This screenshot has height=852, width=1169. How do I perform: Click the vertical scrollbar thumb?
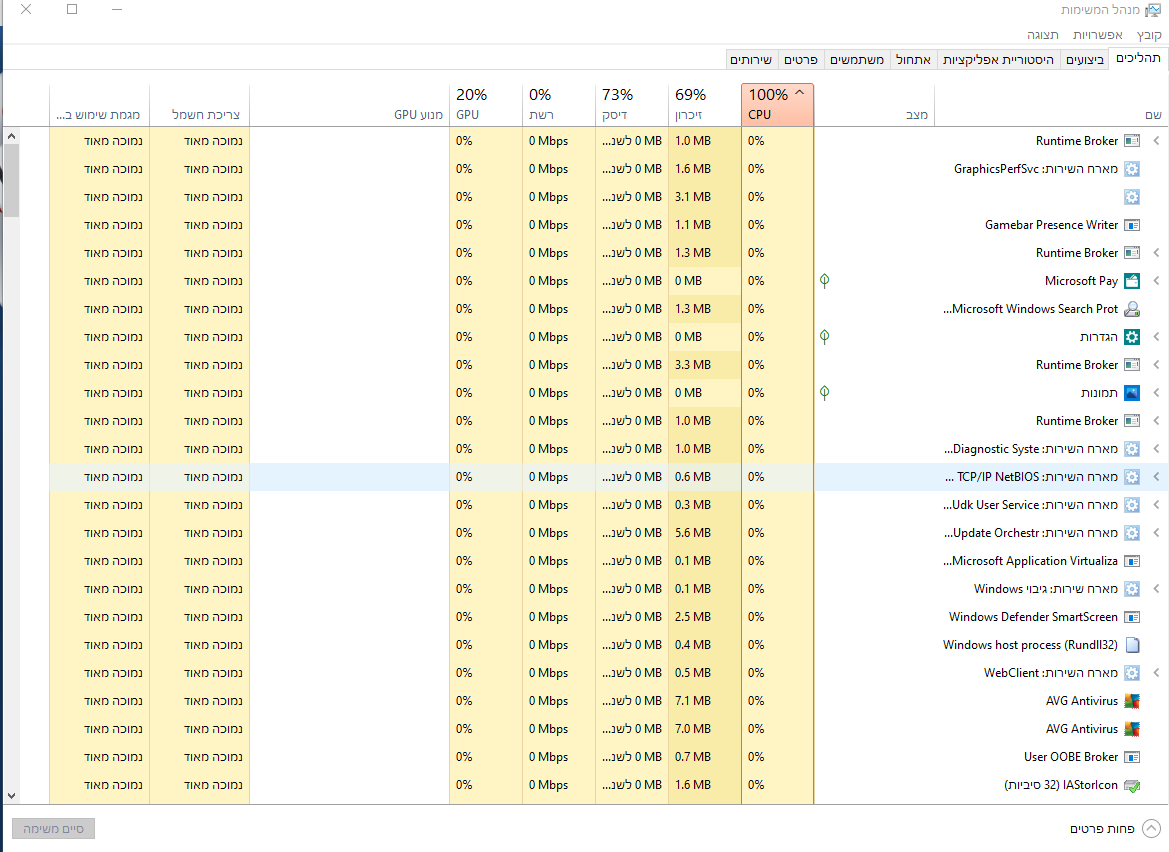[11, 180]
